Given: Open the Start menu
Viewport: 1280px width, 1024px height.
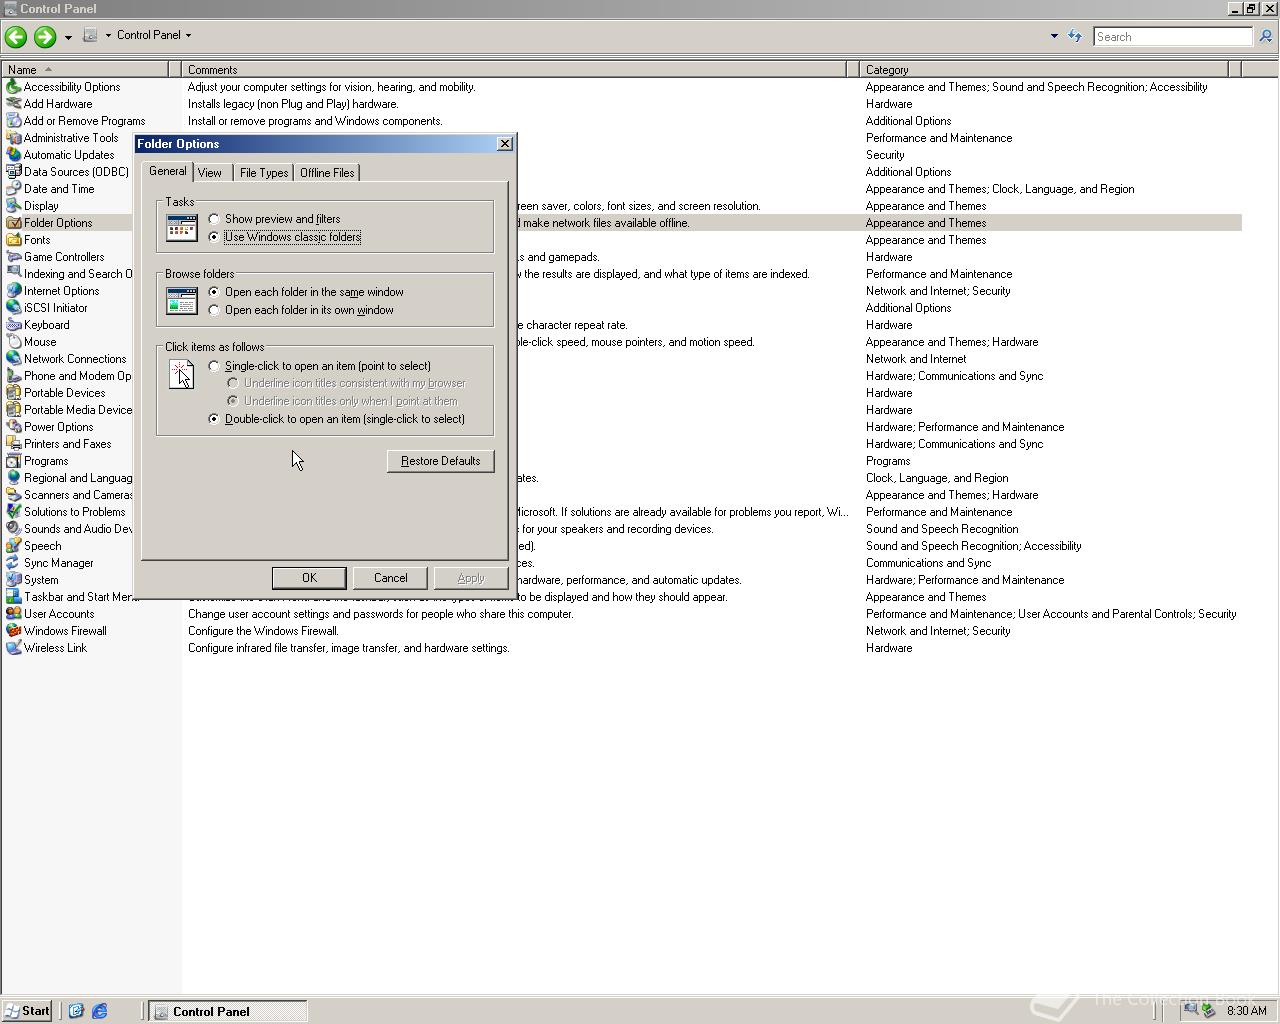Looking at the screenshot, I should click(x=27, y=1011).
